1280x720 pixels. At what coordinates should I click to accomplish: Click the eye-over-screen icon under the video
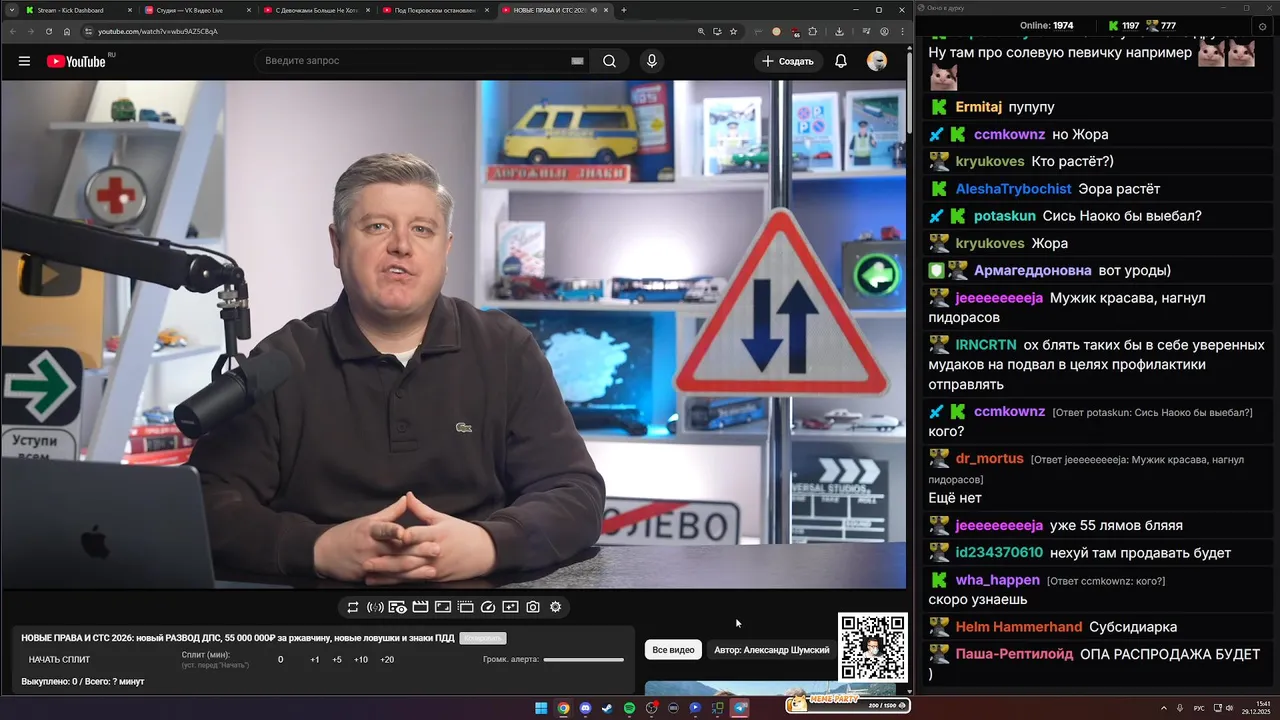[397, 607]
